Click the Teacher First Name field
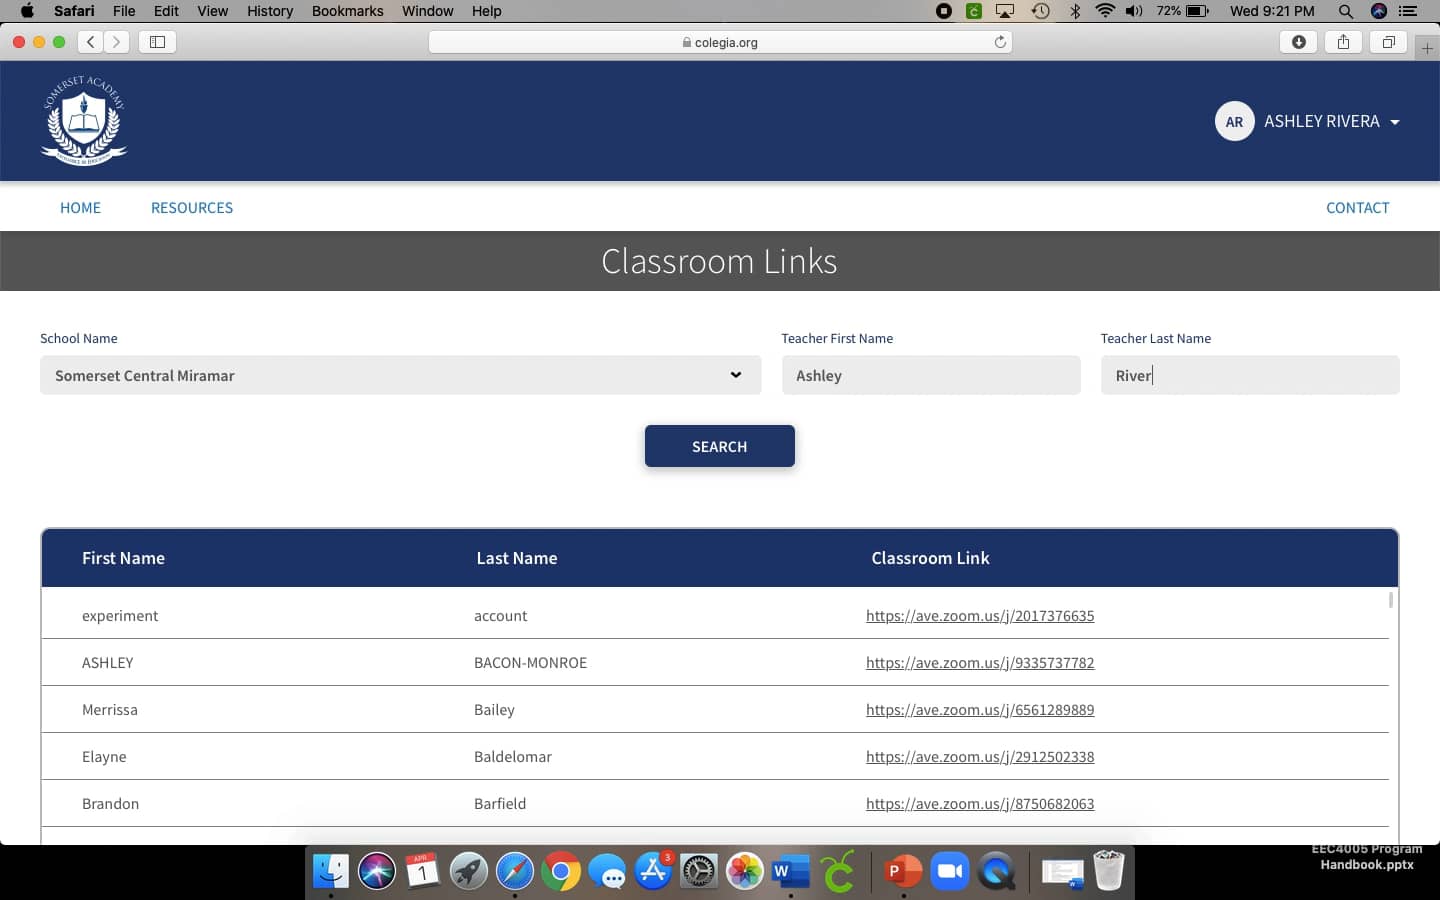 click(x=931, y=375)
